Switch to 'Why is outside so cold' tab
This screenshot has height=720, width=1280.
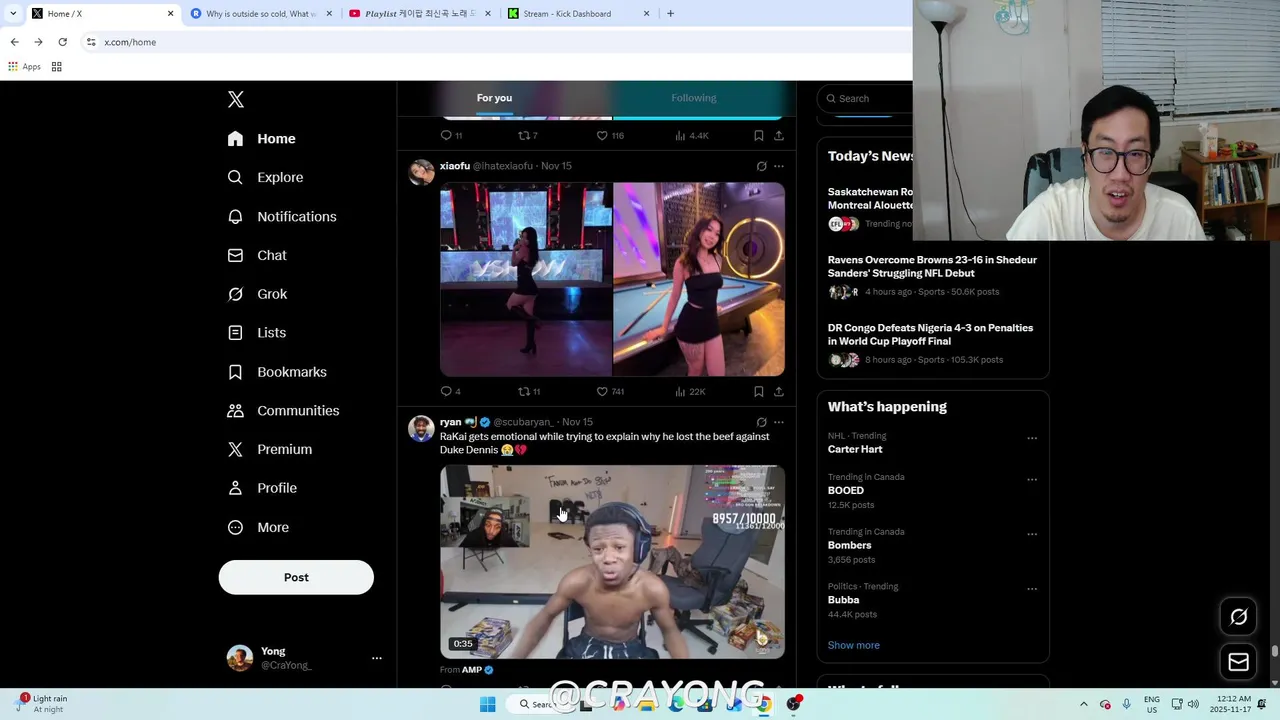(x=259, y=14)
